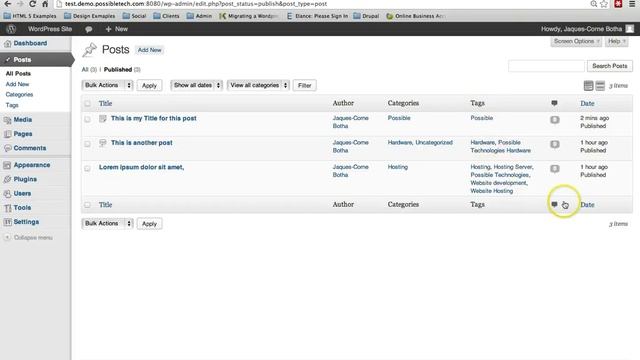This screenshot has height=360, width=640.
Task: Open 'Lorem ipsum dolor sit amet,' post link
Action: coord(141,167)
